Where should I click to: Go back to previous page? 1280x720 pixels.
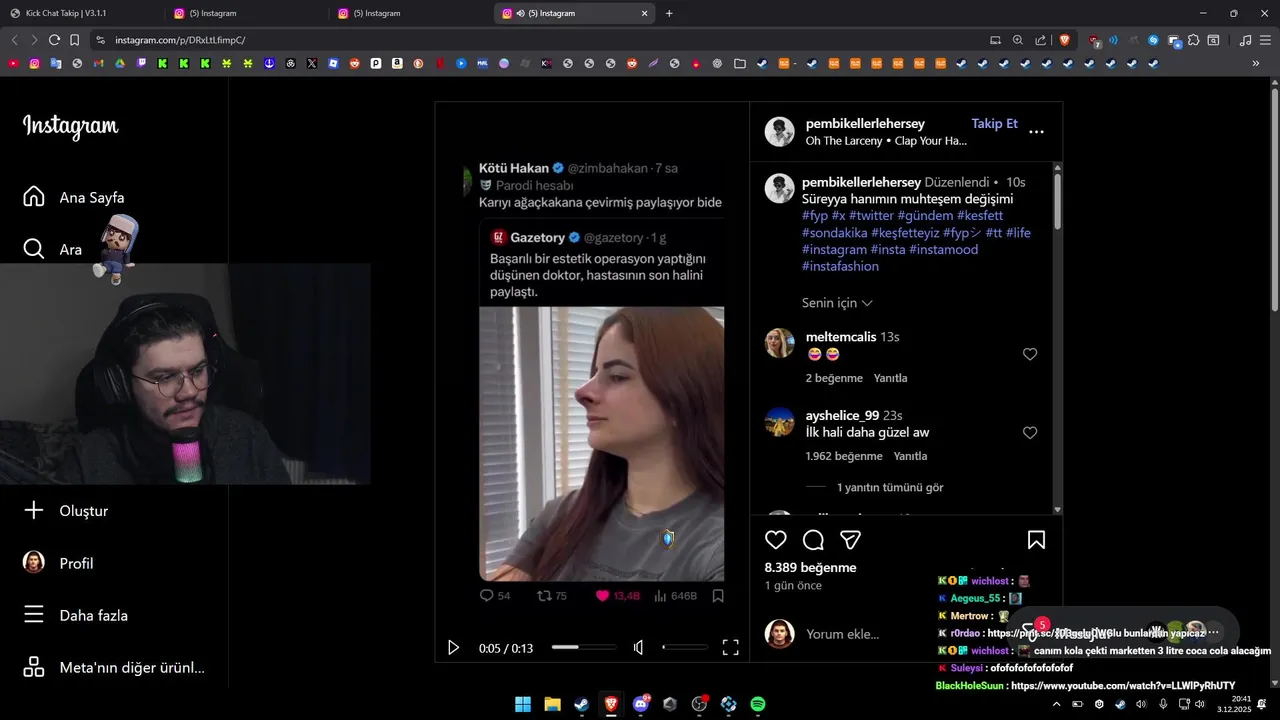coord(14,40)
